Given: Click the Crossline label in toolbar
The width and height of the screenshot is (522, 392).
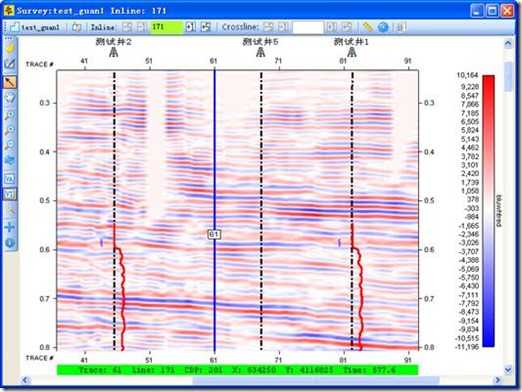Looking at the screenshot, I should tap(240, 27).
